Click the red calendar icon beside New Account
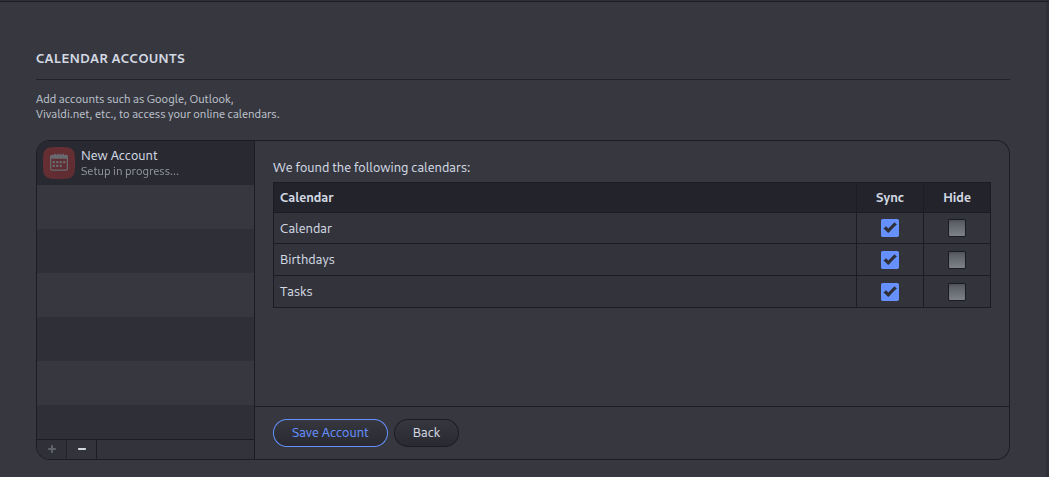 (59, 163)
